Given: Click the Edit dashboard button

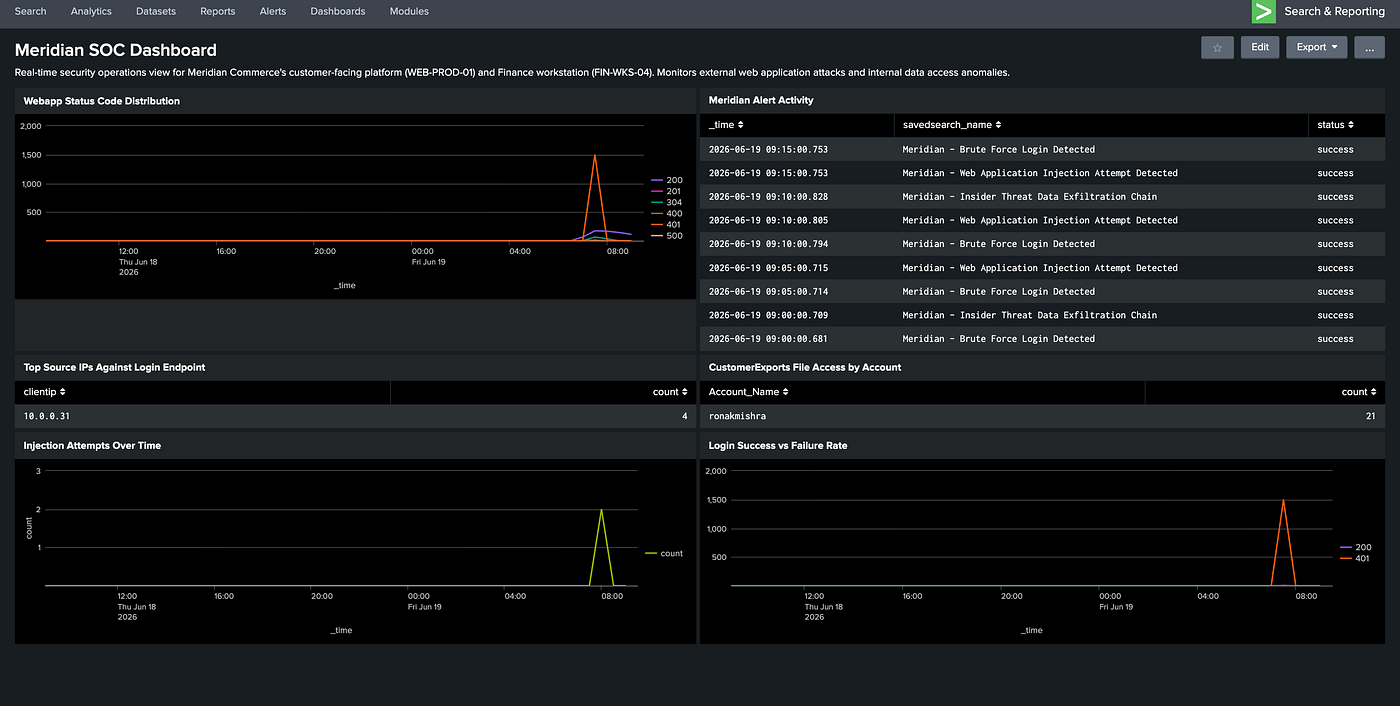Looking at the screenshot, I should pyautogui.click(x=1260, y=47).
